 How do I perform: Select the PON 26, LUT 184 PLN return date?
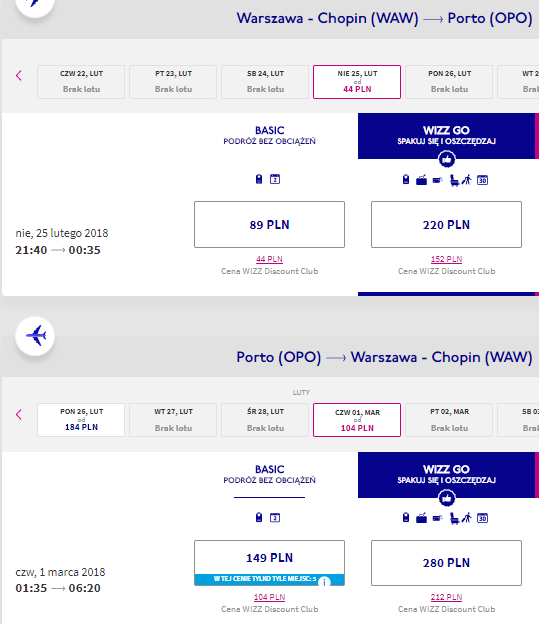pyautogui.click(x=81, y=420)
